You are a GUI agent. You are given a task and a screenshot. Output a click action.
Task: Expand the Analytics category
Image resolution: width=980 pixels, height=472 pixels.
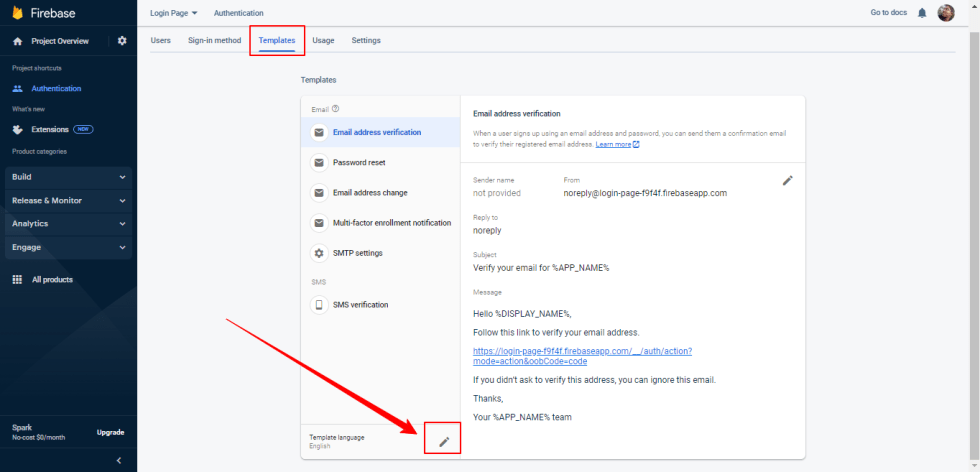pyautogui.click(x=69, y=224)
